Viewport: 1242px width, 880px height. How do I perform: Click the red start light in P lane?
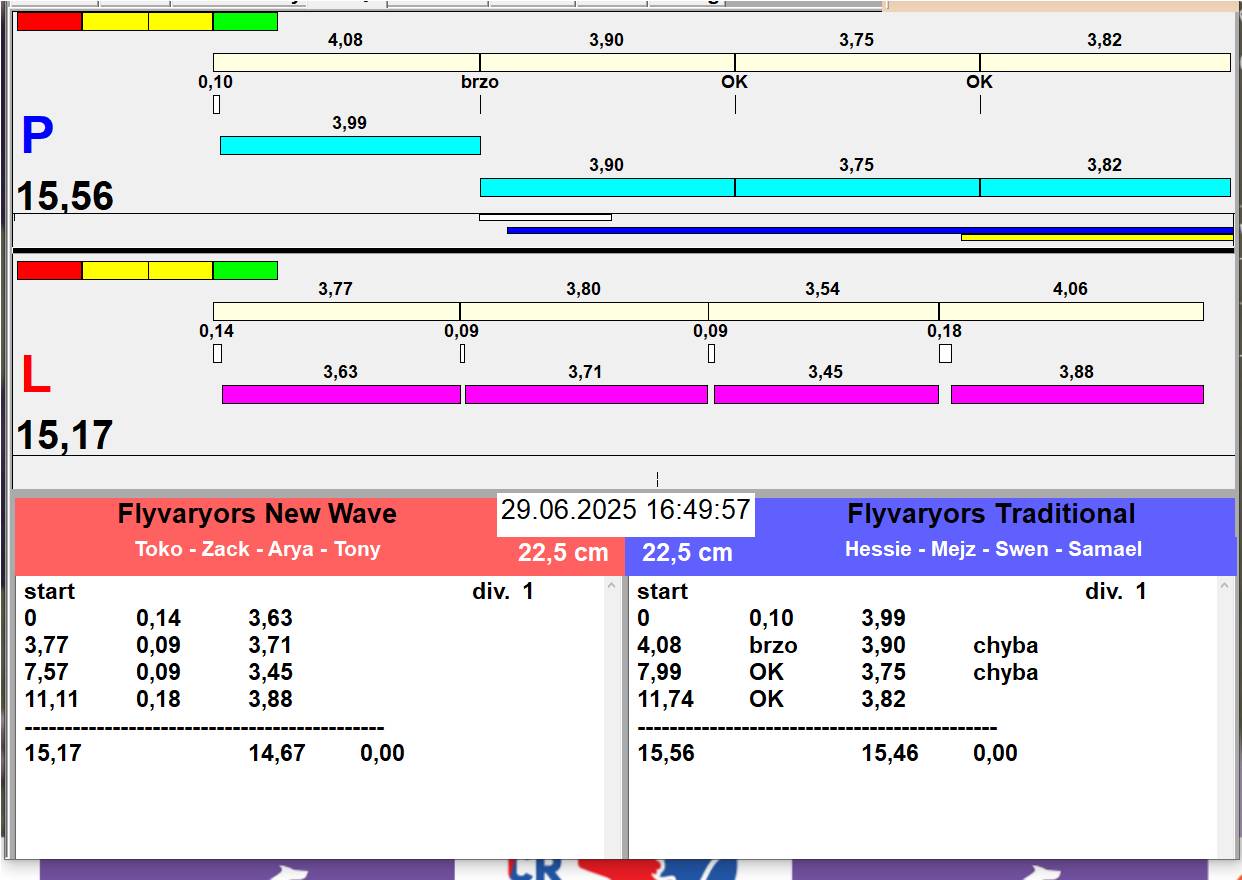click(x=49, y=22)
